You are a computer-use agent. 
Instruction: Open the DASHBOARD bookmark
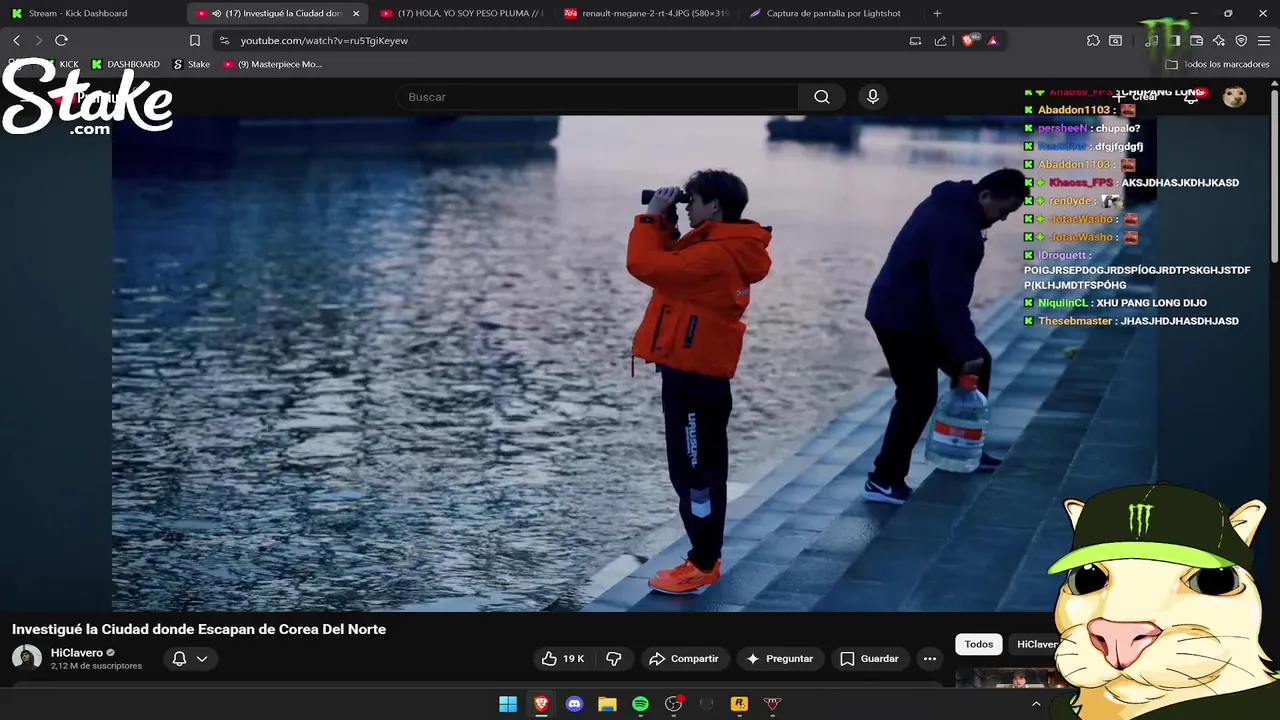126,64
